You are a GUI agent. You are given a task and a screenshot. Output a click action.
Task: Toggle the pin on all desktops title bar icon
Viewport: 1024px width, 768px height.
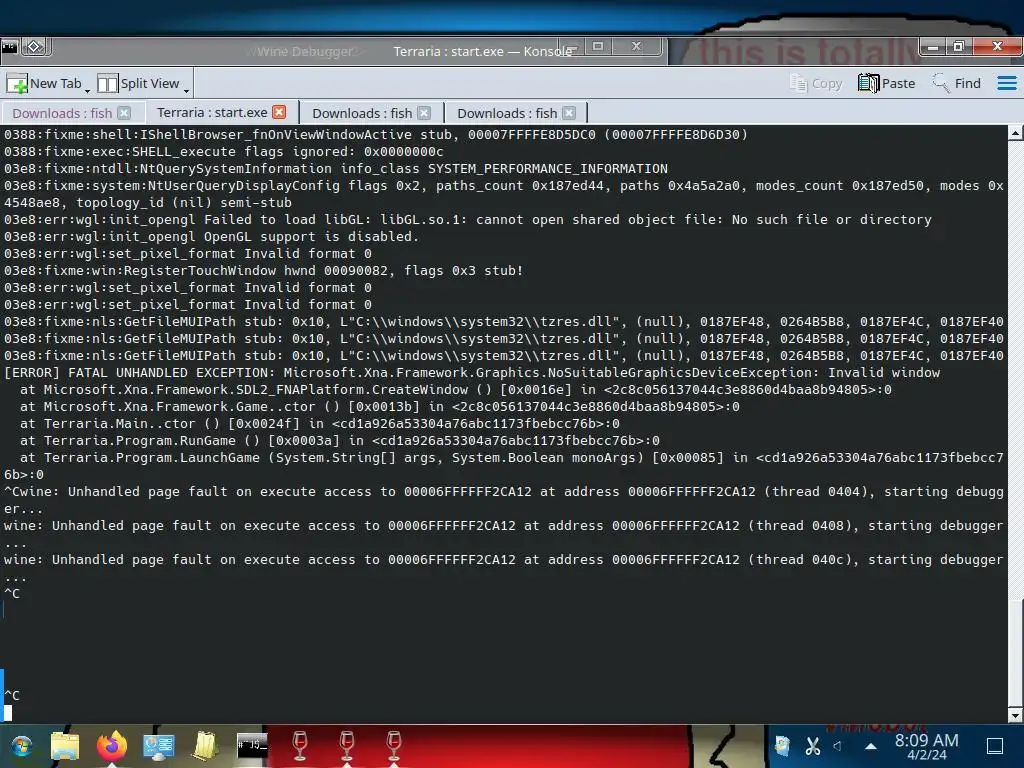coord(35,47)
